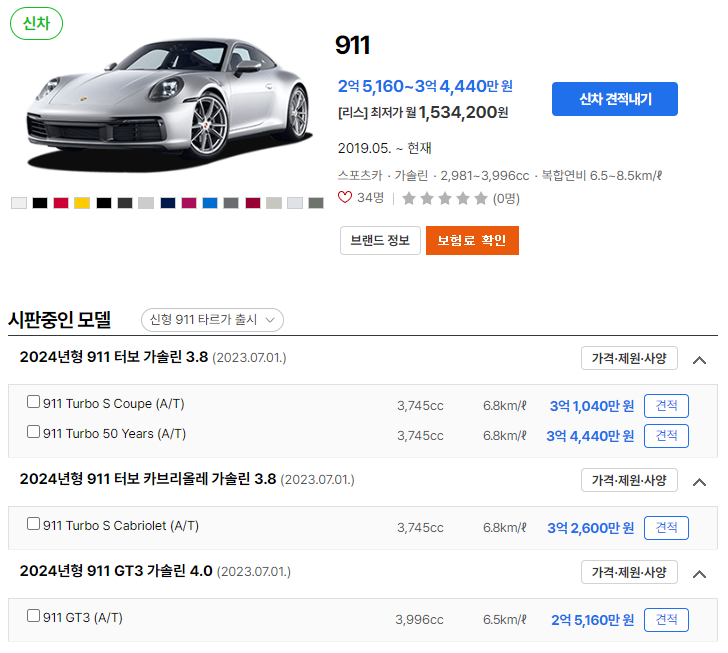Click the 3,996cc displacement value
This screenshot has height=653, width=728.
419,620
